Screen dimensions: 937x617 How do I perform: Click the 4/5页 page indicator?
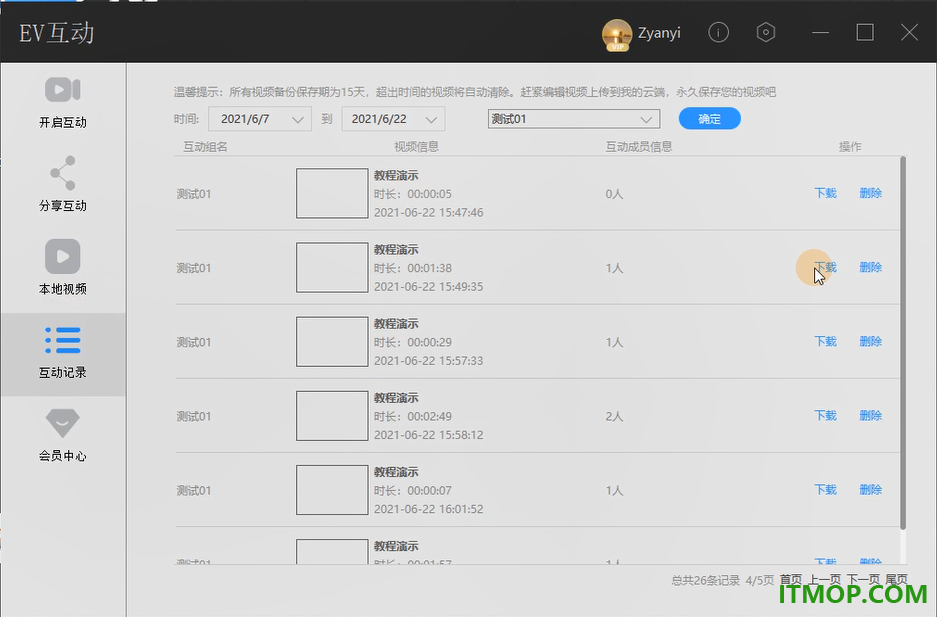tap(760, 580)
